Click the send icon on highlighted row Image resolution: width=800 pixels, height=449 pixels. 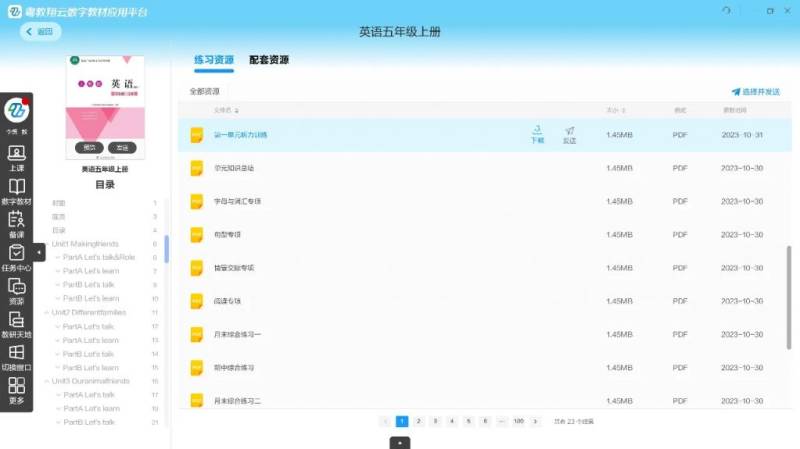click(569, 134)
